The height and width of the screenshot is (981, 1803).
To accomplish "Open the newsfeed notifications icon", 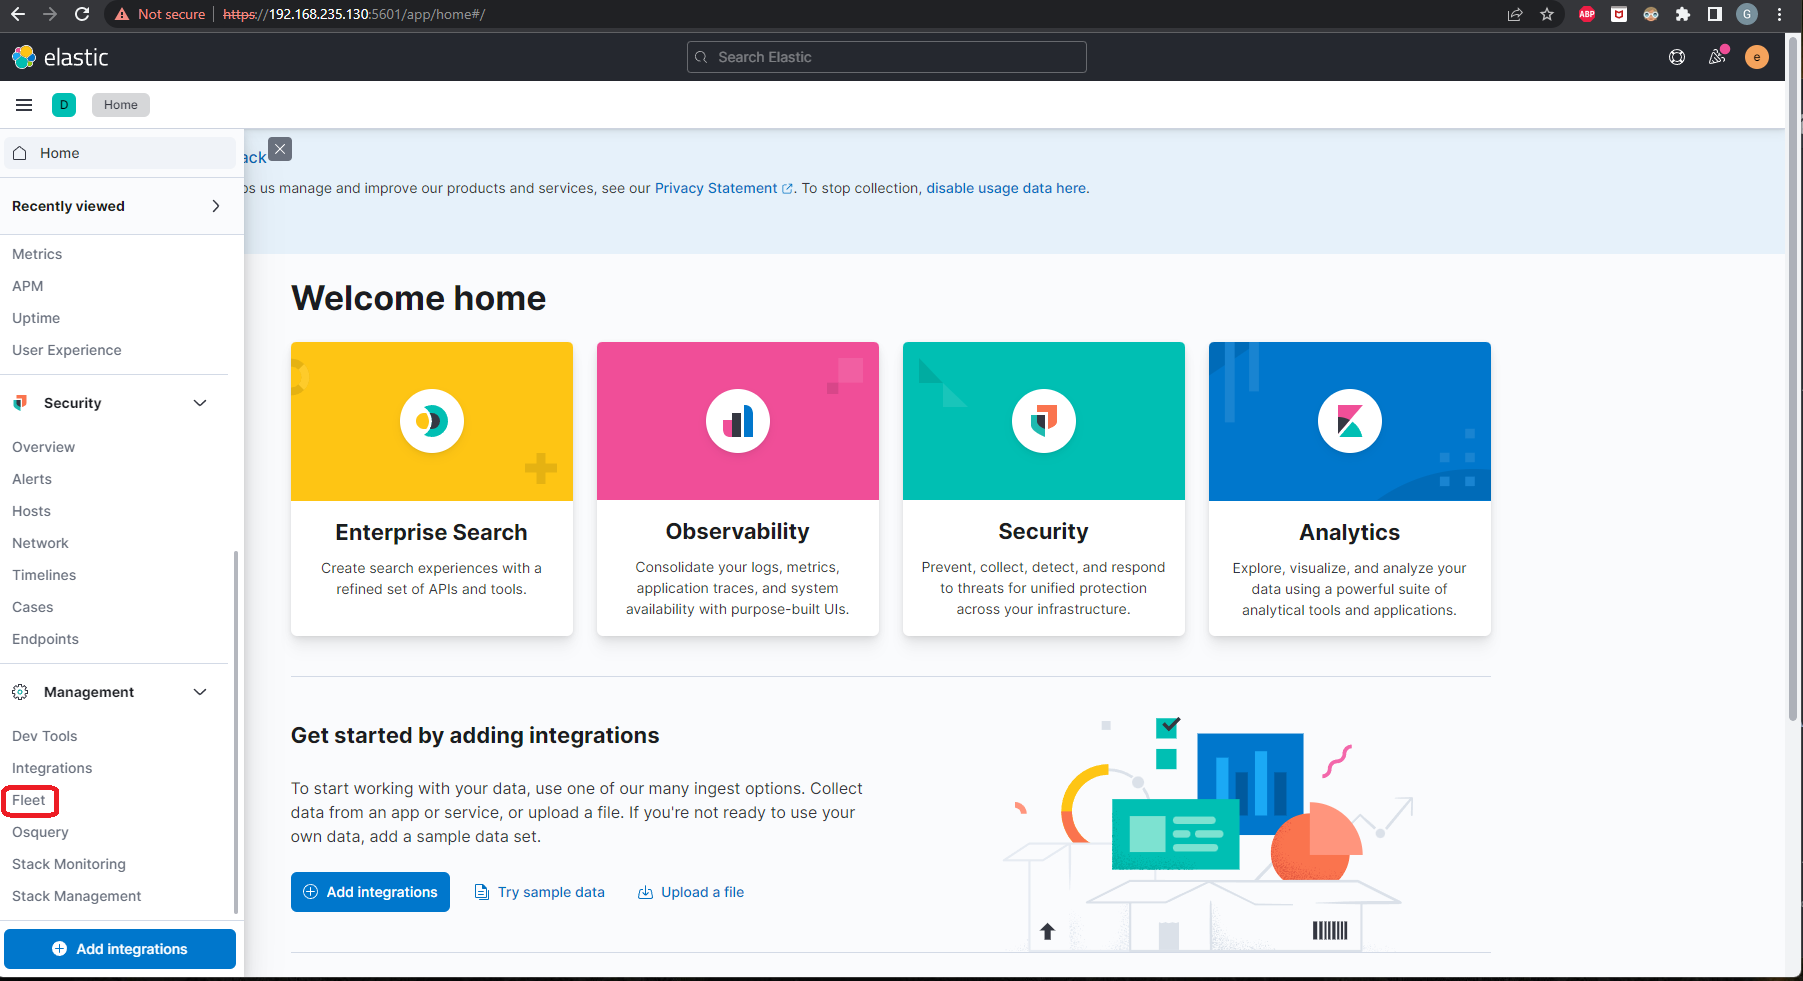I will (1717, 57).
